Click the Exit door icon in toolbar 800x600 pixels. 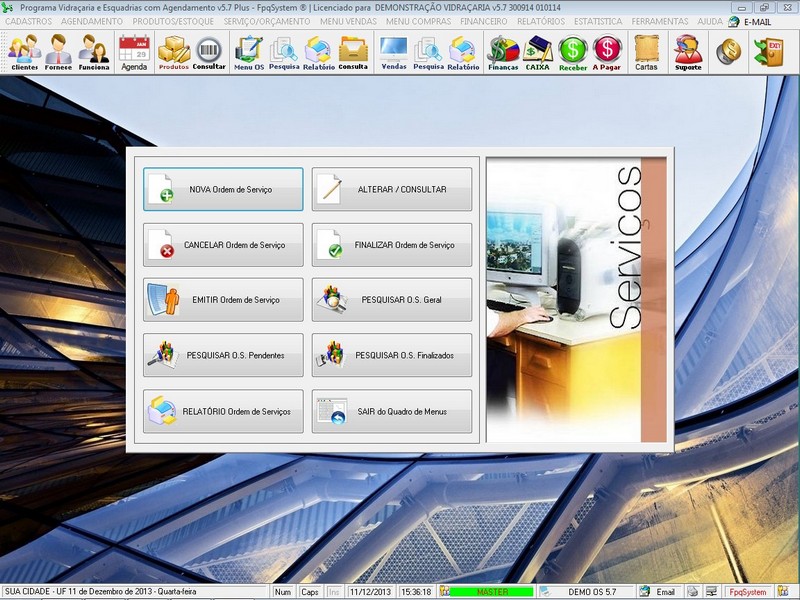tap(770, 51)
